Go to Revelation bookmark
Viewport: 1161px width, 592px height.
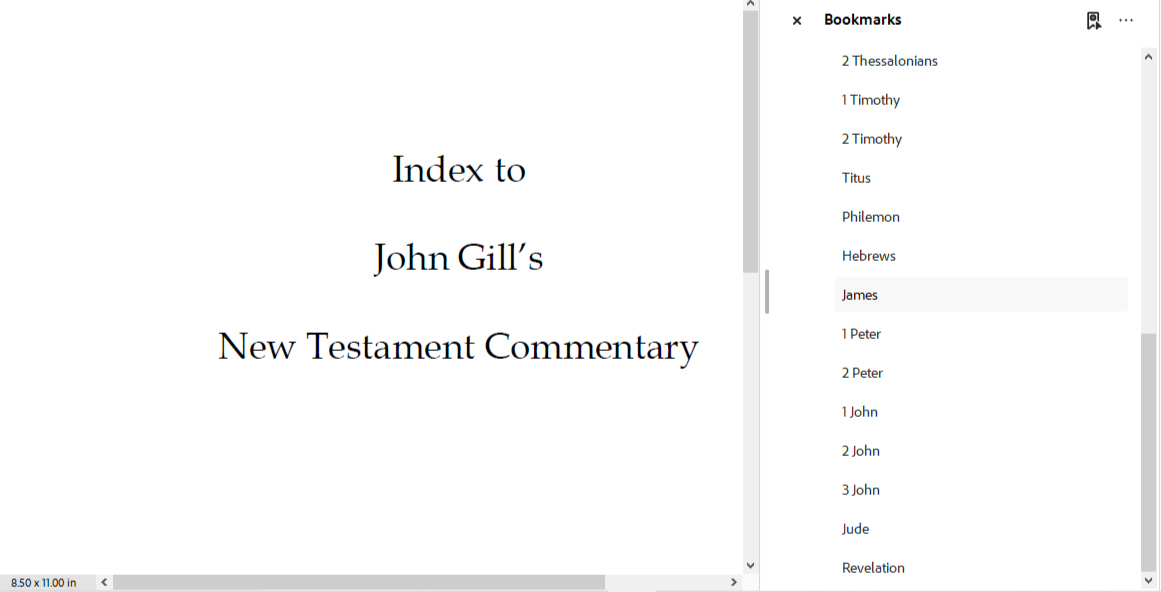pos(873,568)
